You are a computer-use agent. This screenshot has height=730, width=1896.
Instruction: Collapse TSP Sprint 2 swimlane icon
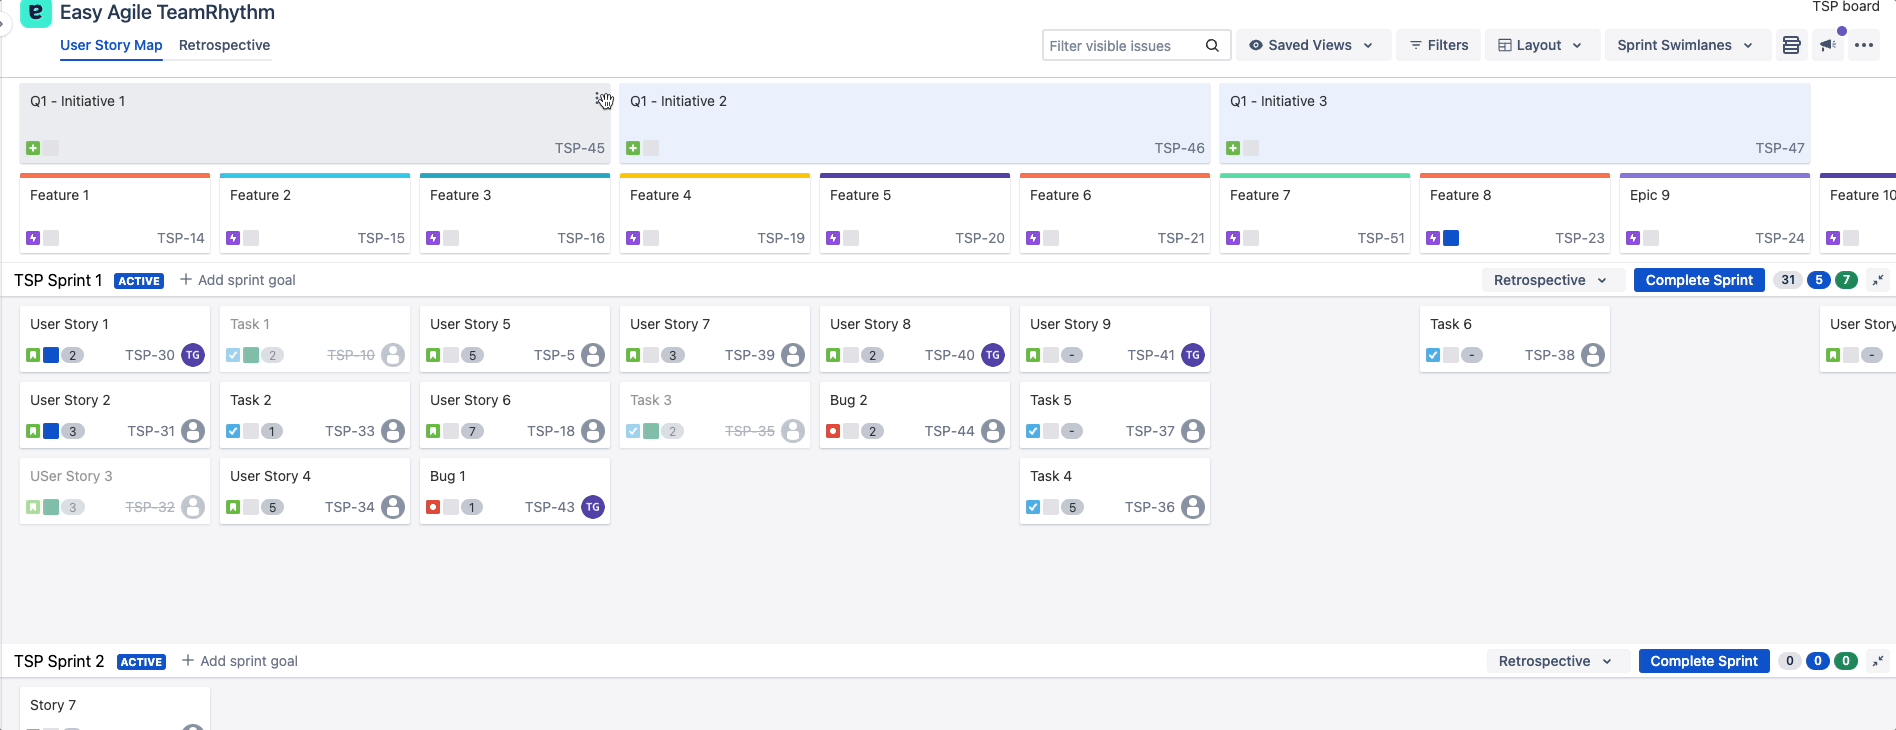(1878, 661)
